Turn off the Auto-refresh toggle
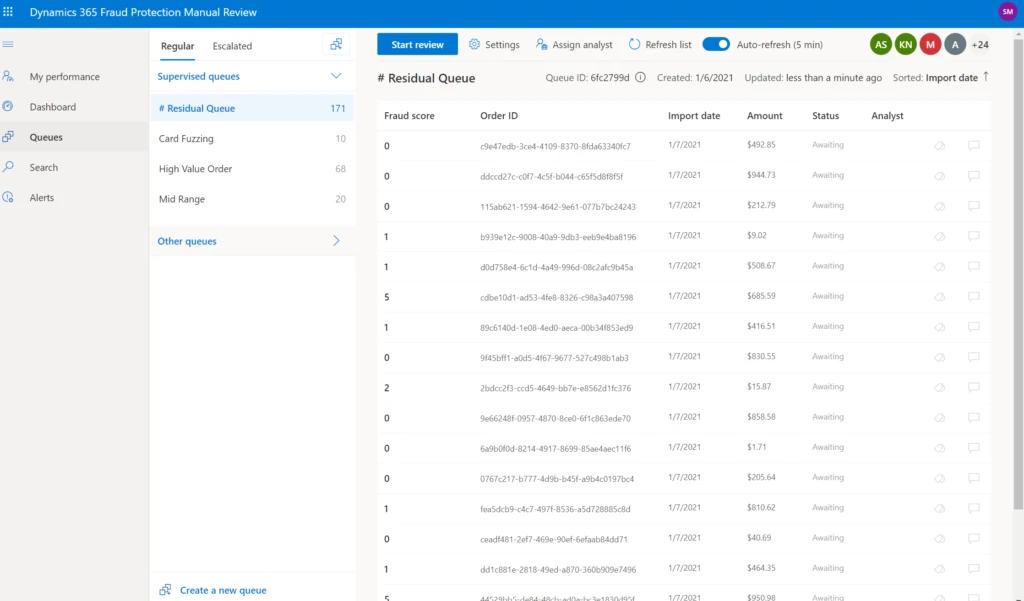Viewport: 1024px width, 601px height. pos(716,45)
